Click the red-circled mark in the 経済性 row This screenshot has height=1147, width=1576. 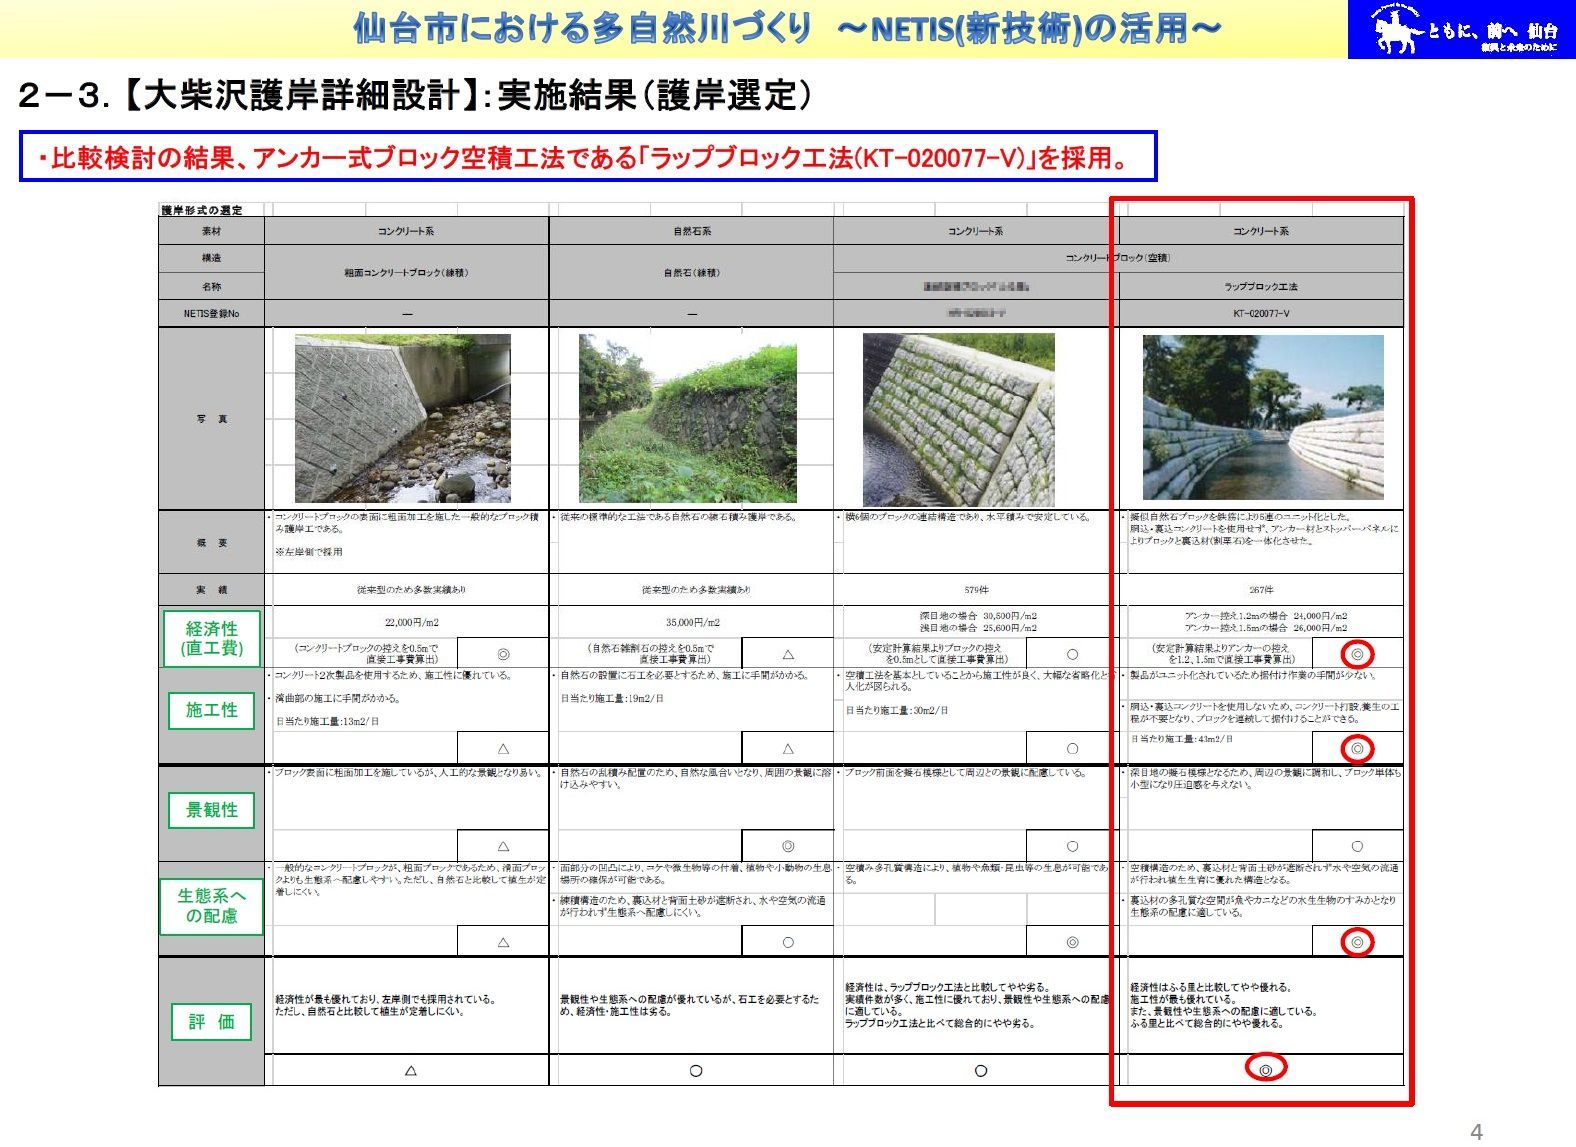click(x=1357, y=655)
